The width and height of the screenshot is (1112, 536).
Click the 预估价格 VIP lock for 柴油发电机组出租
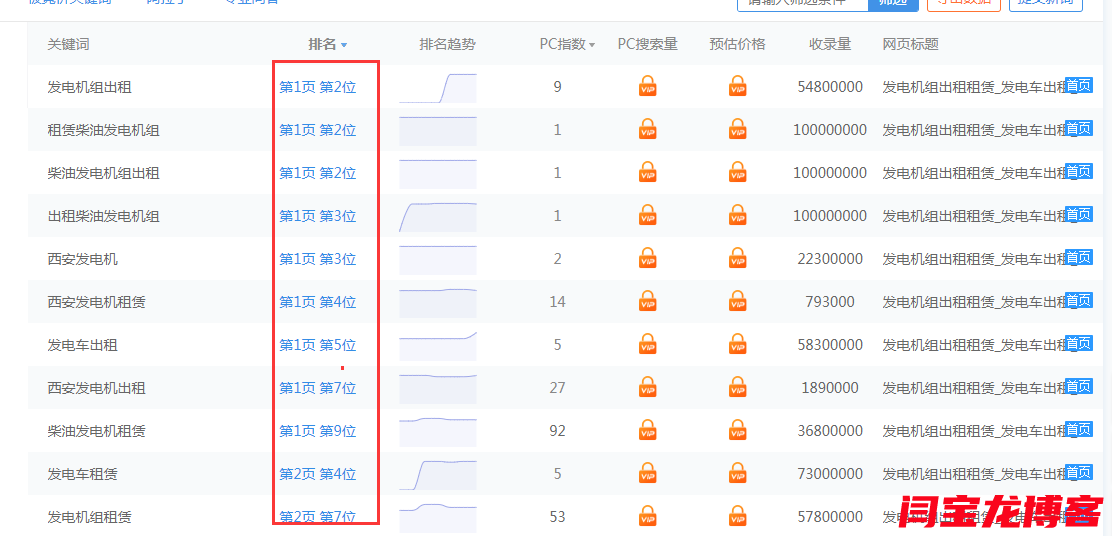pyautogui.click(x=738, y=172)
